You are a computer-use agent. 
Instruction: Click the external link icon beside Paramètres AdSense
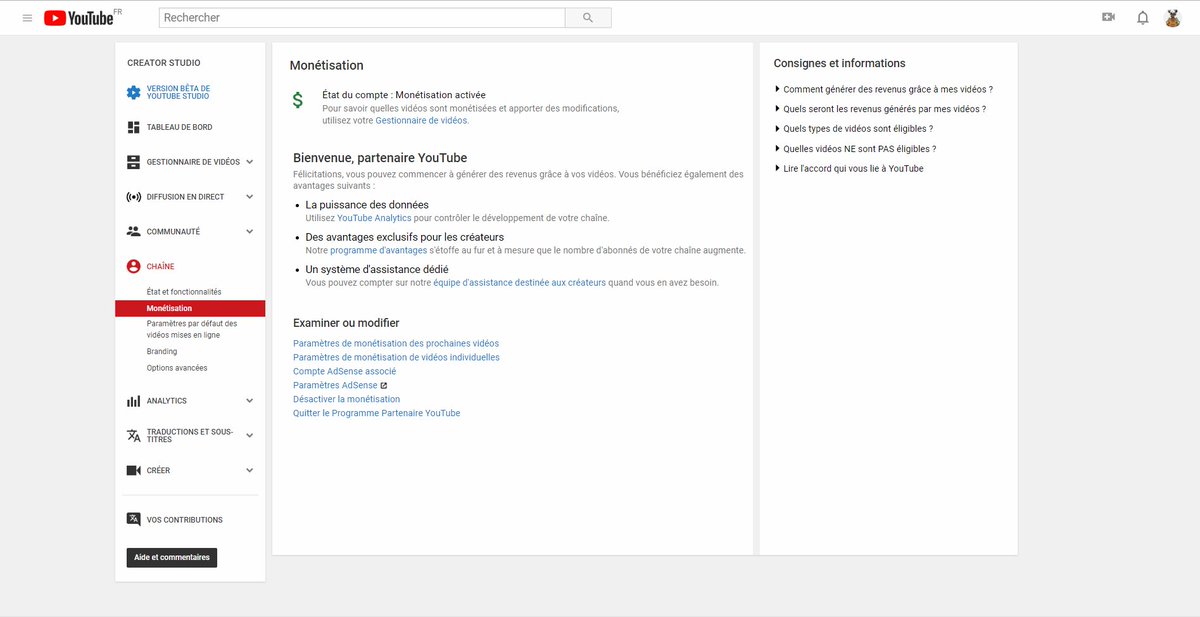pos(383,385)
